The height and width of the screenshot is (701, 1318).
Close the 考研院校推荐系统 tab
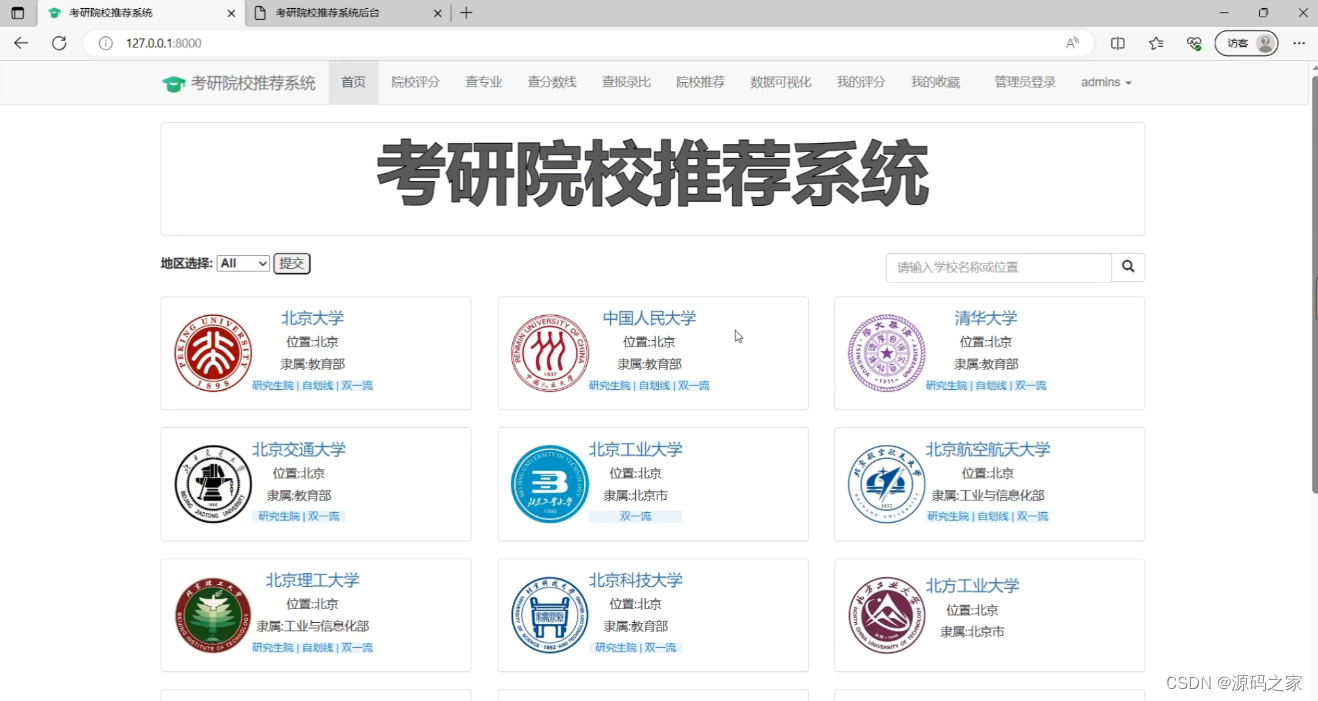[232, 13]
